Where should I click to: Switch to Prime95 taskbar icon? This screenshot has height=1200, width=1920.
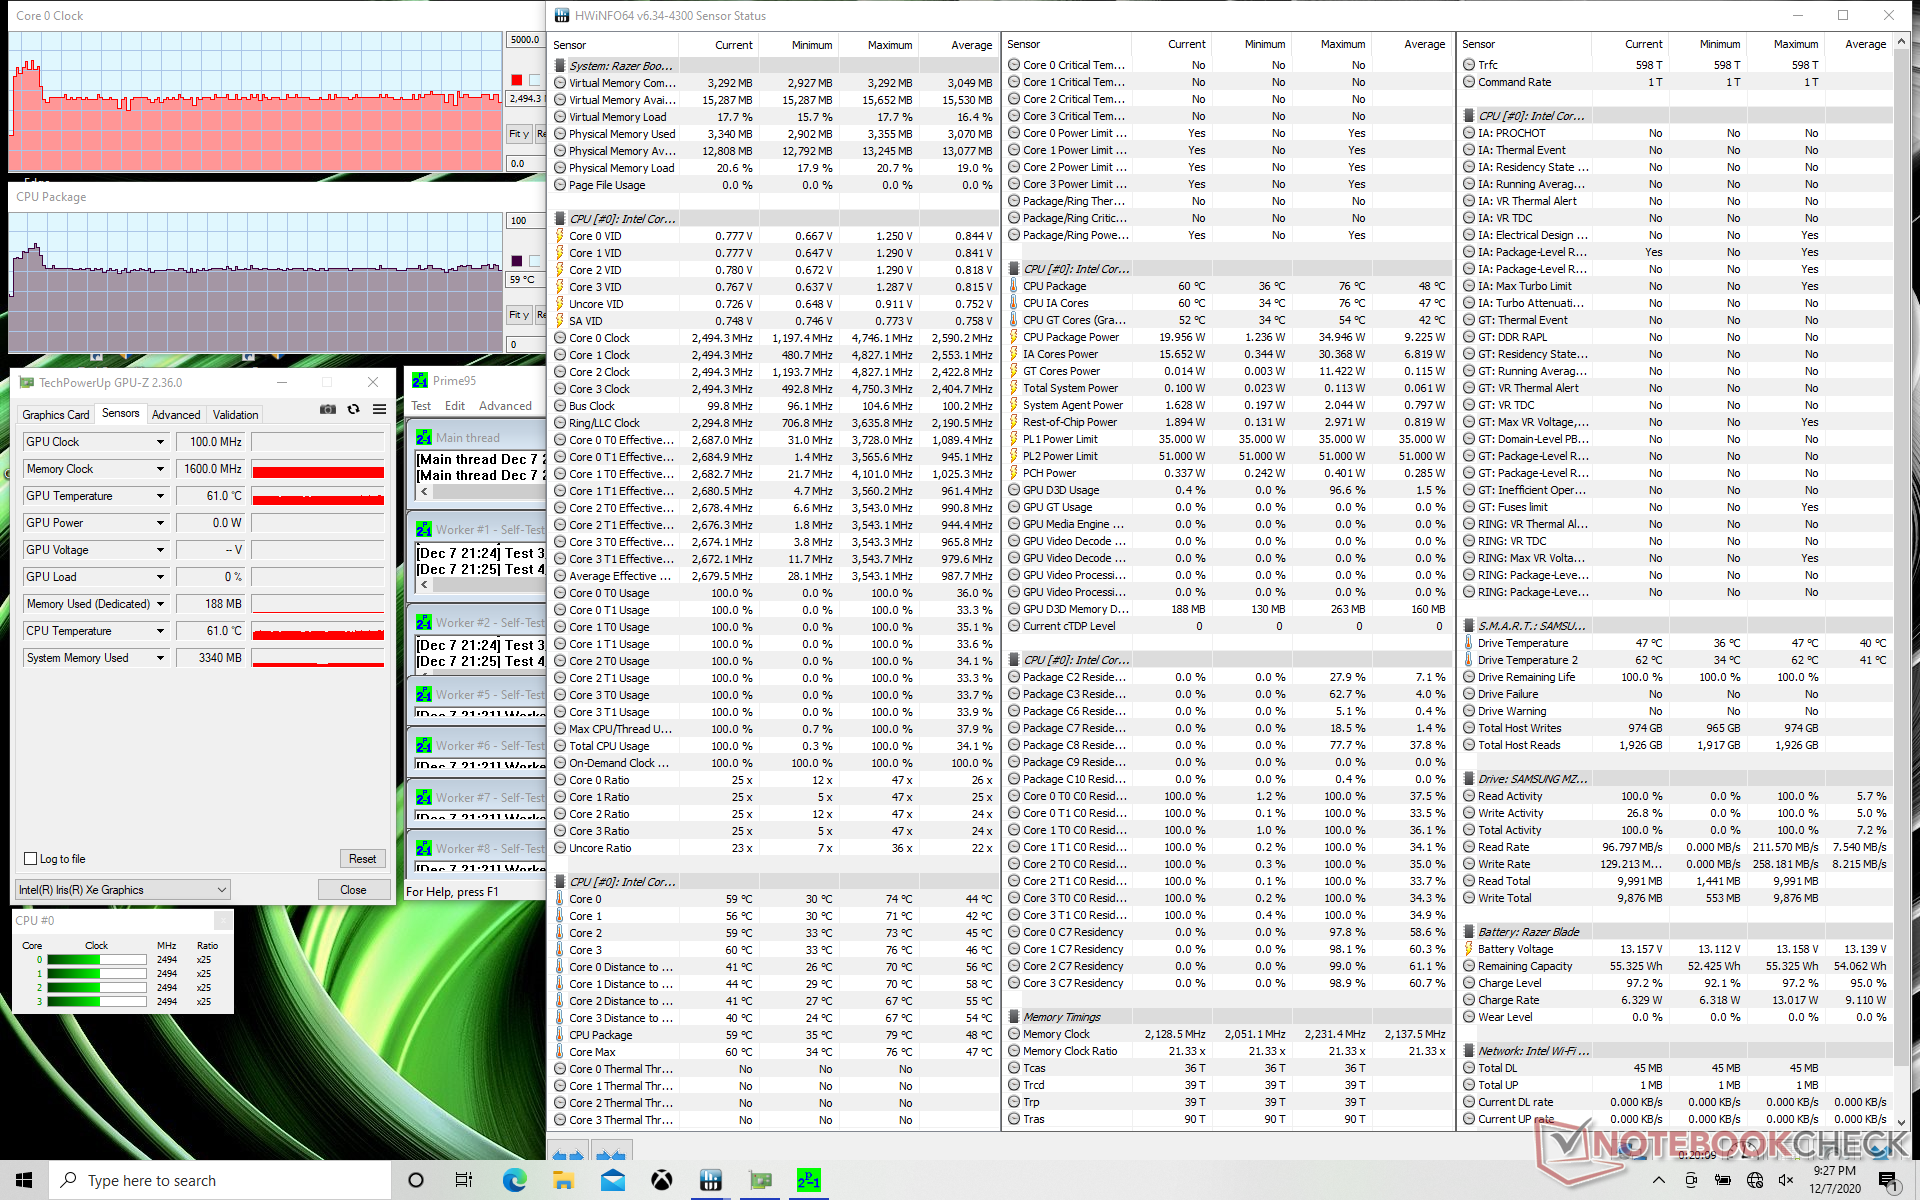pos(809,1181)
